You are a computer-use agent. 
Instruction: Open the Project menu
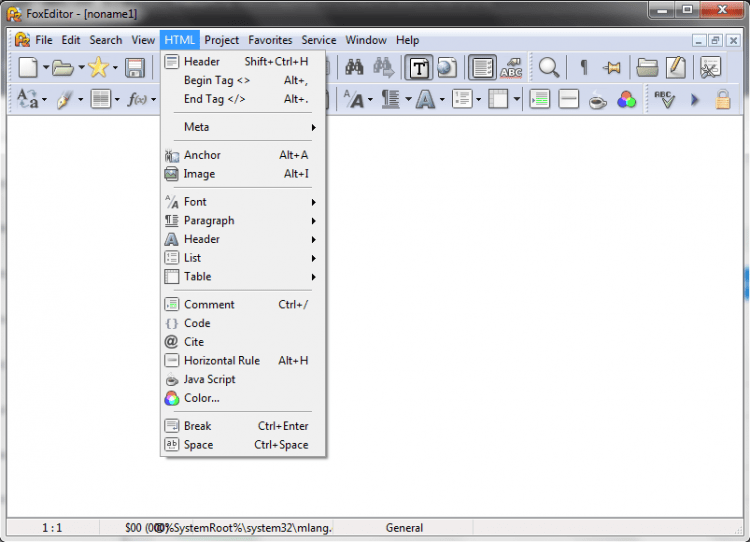pyautogui.click(x=221, y=40)
